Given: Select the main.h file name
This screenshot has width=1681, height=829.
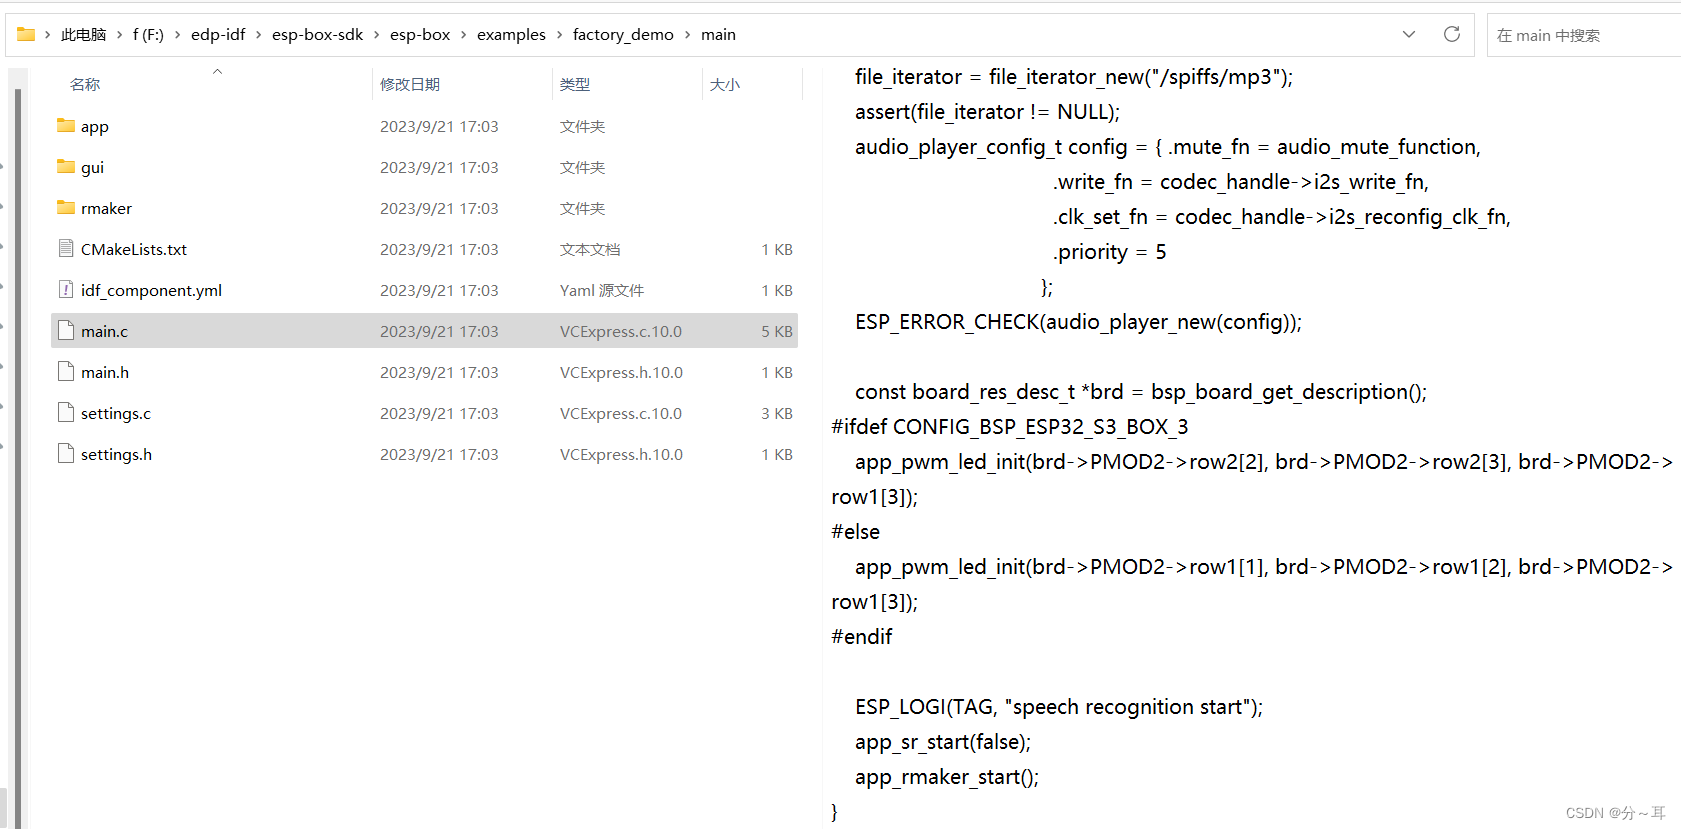Looking at the screenshot, I should click(105, 373).
